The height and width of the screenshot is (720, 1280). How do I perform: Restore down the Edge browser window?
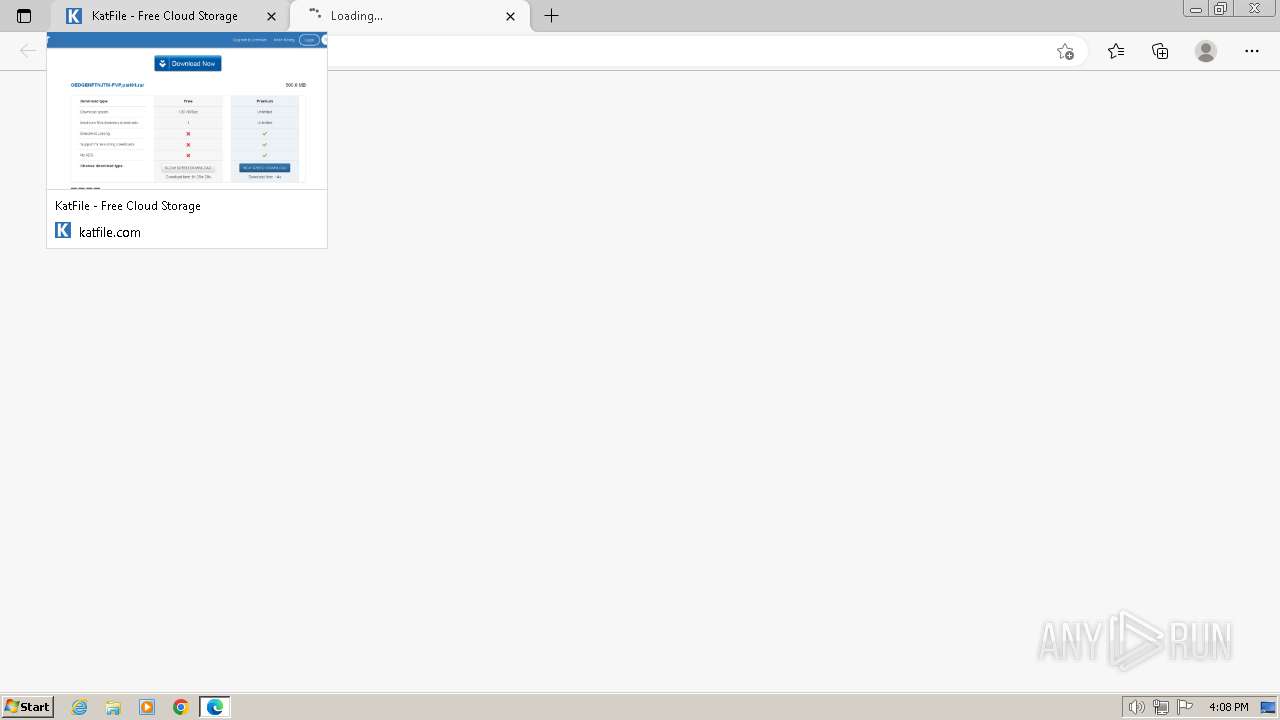click(1221, 9)
